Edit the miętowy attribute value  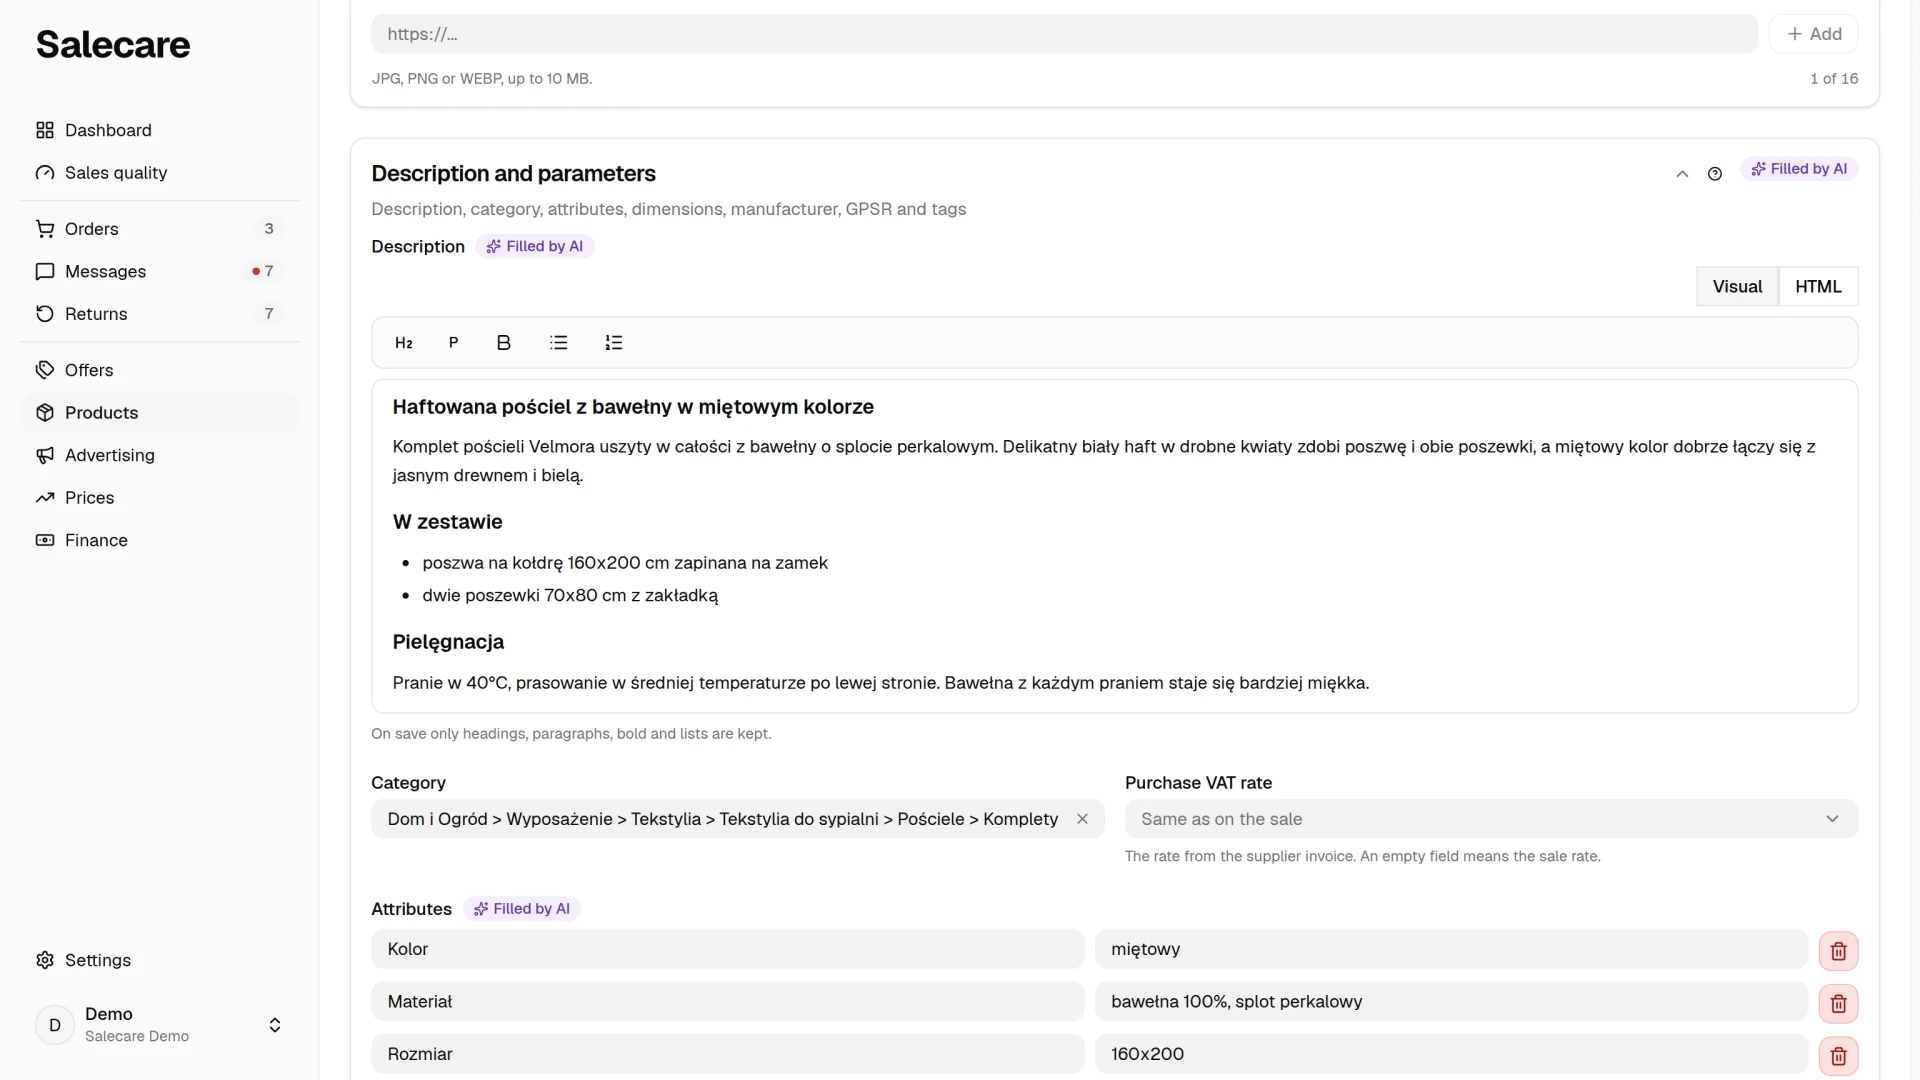pyautogui.click(x=1450, y=949)
